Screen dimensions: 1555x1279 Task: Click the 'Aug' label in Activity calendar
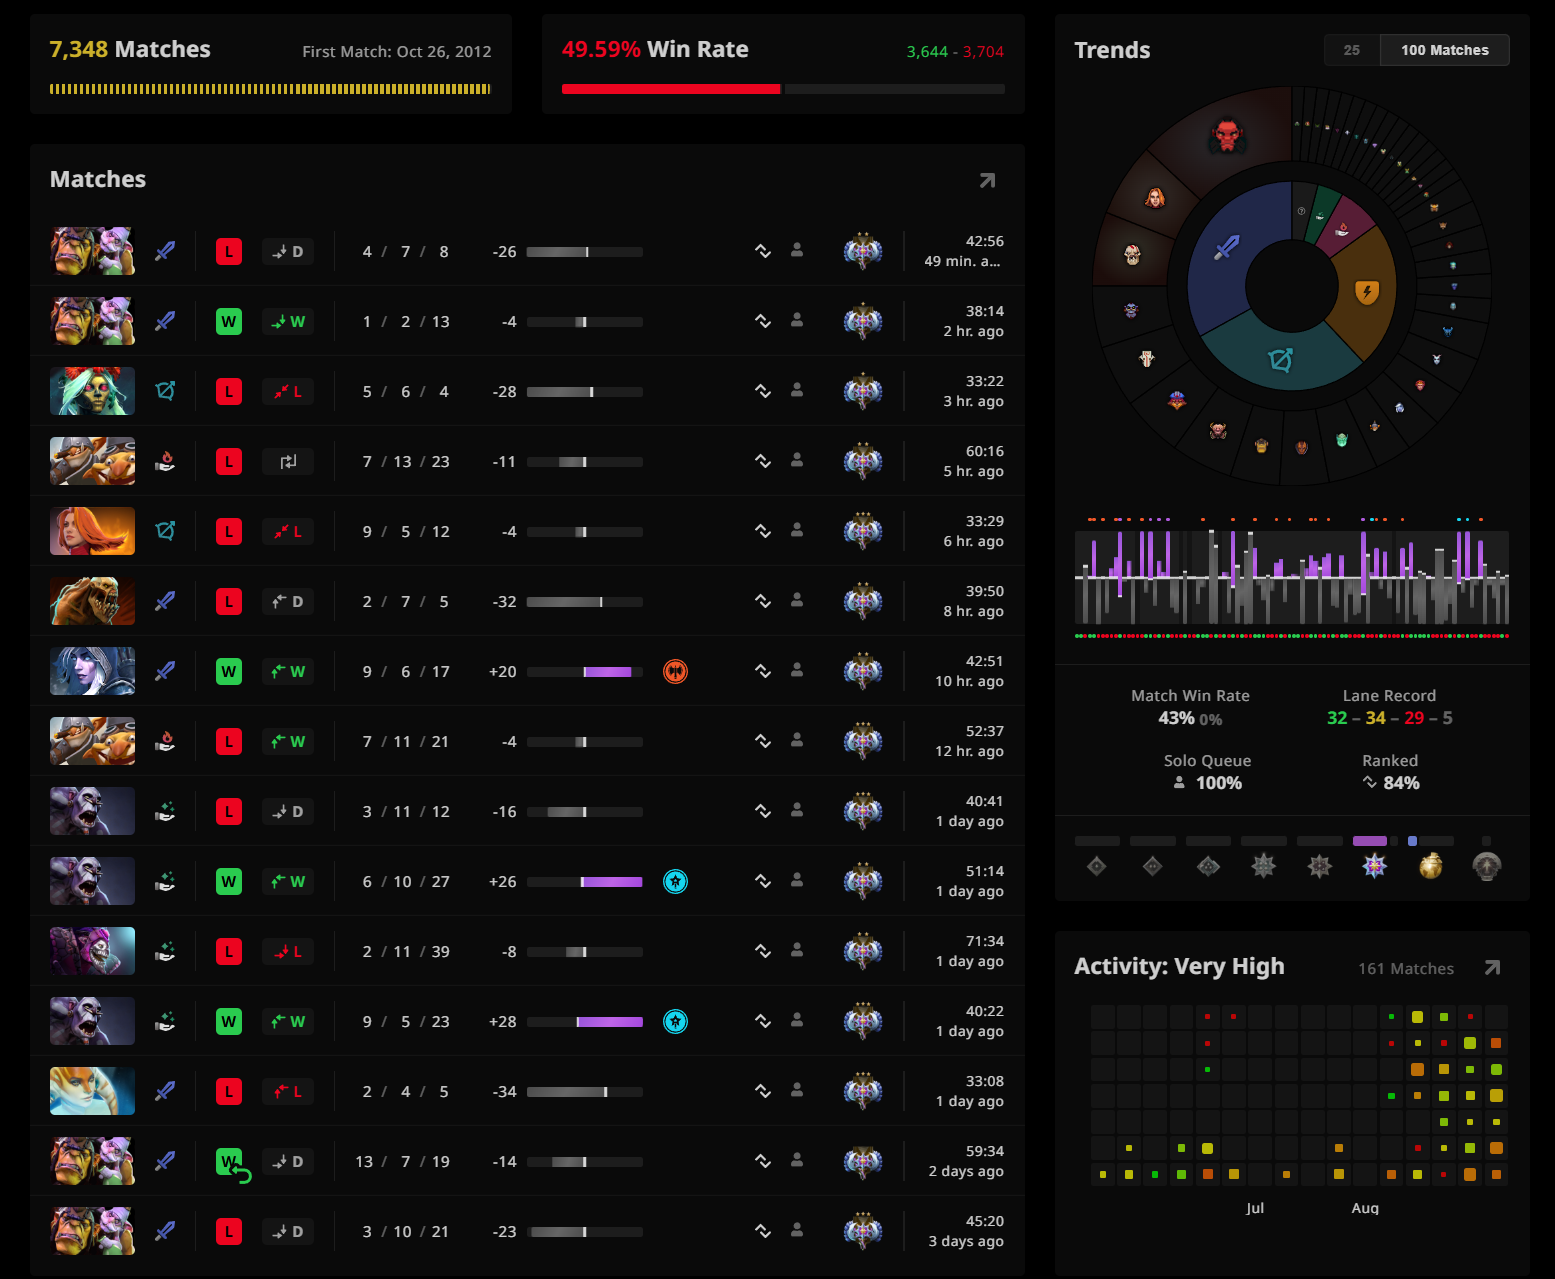1365,1208
